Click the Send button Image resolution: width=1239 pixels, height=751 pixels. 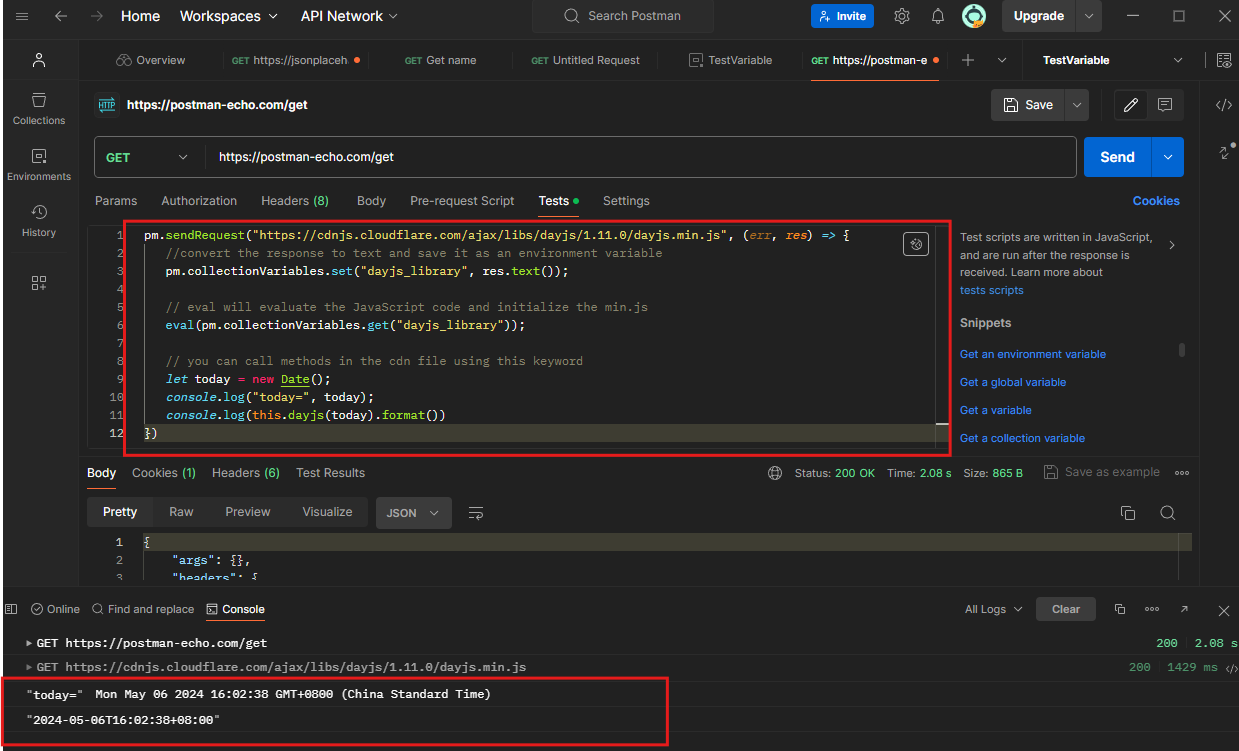coord(1117,157)
